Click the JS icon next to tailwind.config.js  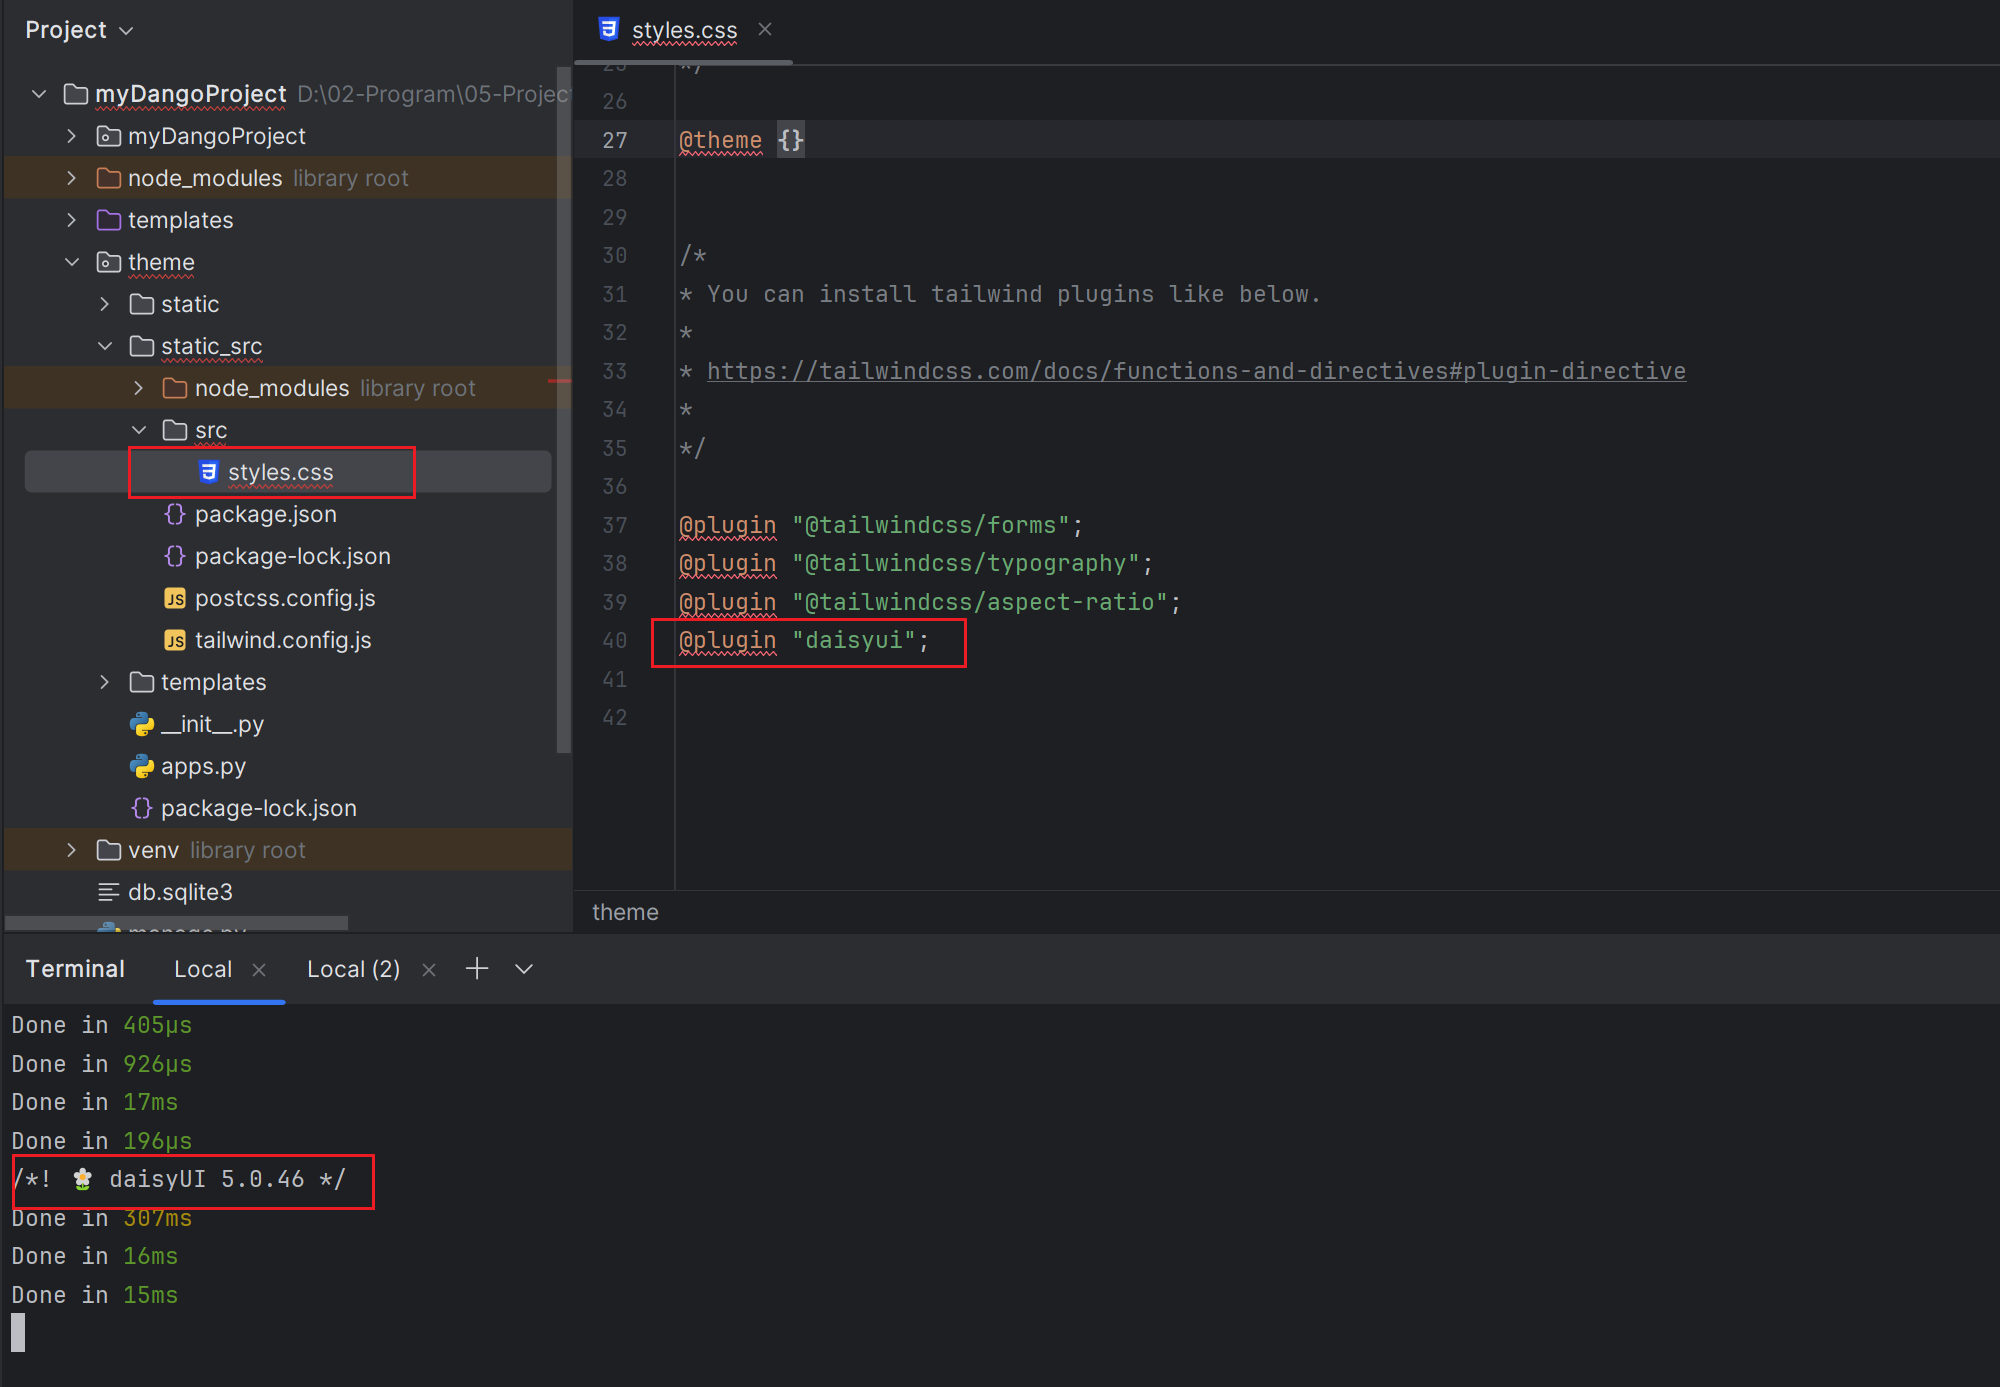pyautogui.click(x=174, y=639)
